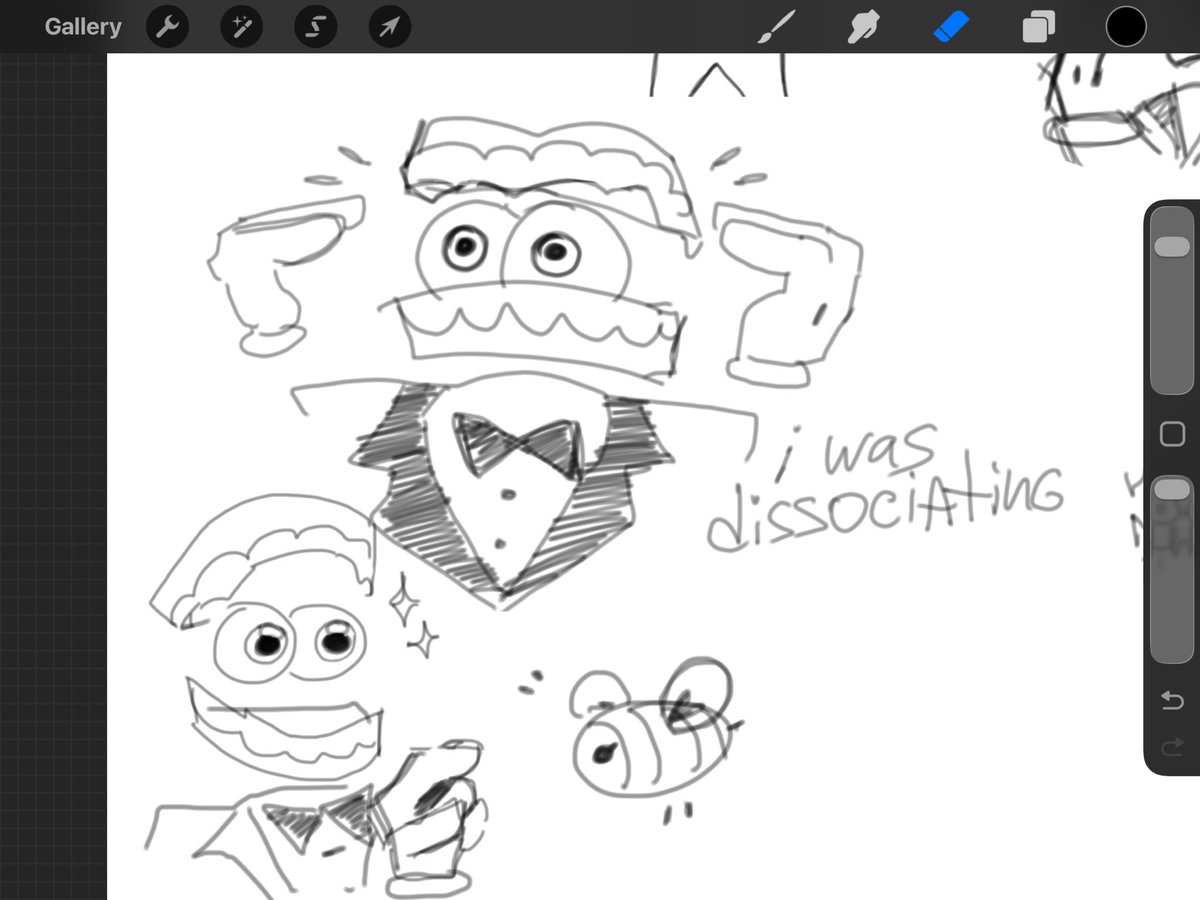Viewport: 1200px width, 900px height.
Task: Select the Smudge tool
Action: 863,27
